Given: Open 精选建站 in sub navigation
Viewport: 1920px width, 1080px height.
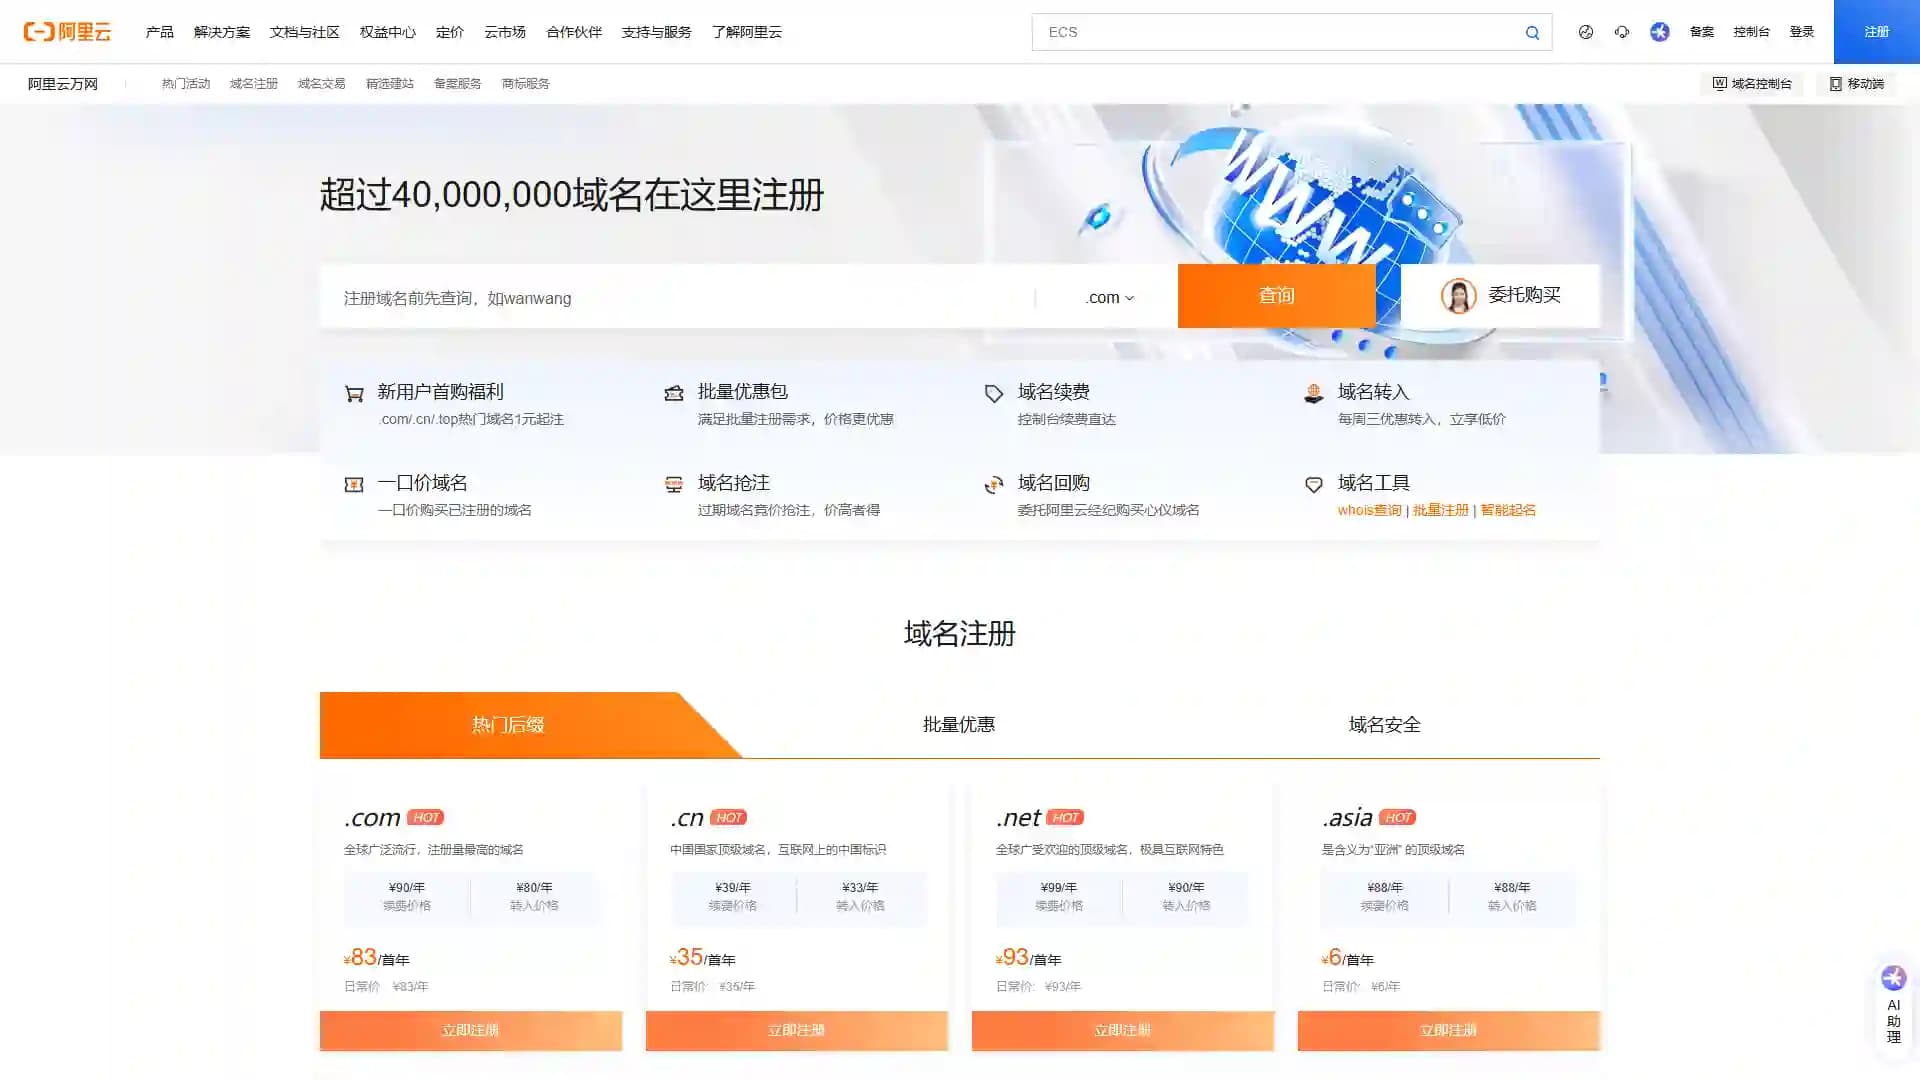Looking at the screenshot, I should pos(390,84).
